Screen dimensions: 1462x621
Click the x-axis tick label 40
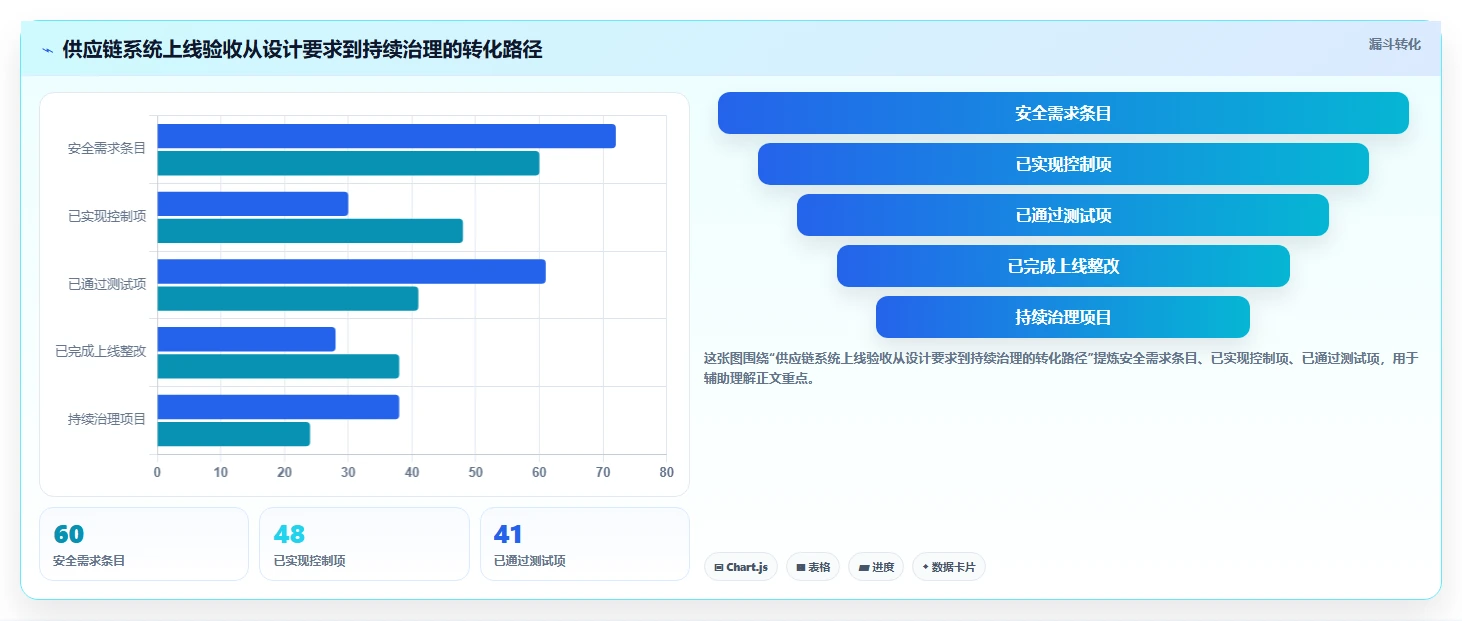pos(412,473)
